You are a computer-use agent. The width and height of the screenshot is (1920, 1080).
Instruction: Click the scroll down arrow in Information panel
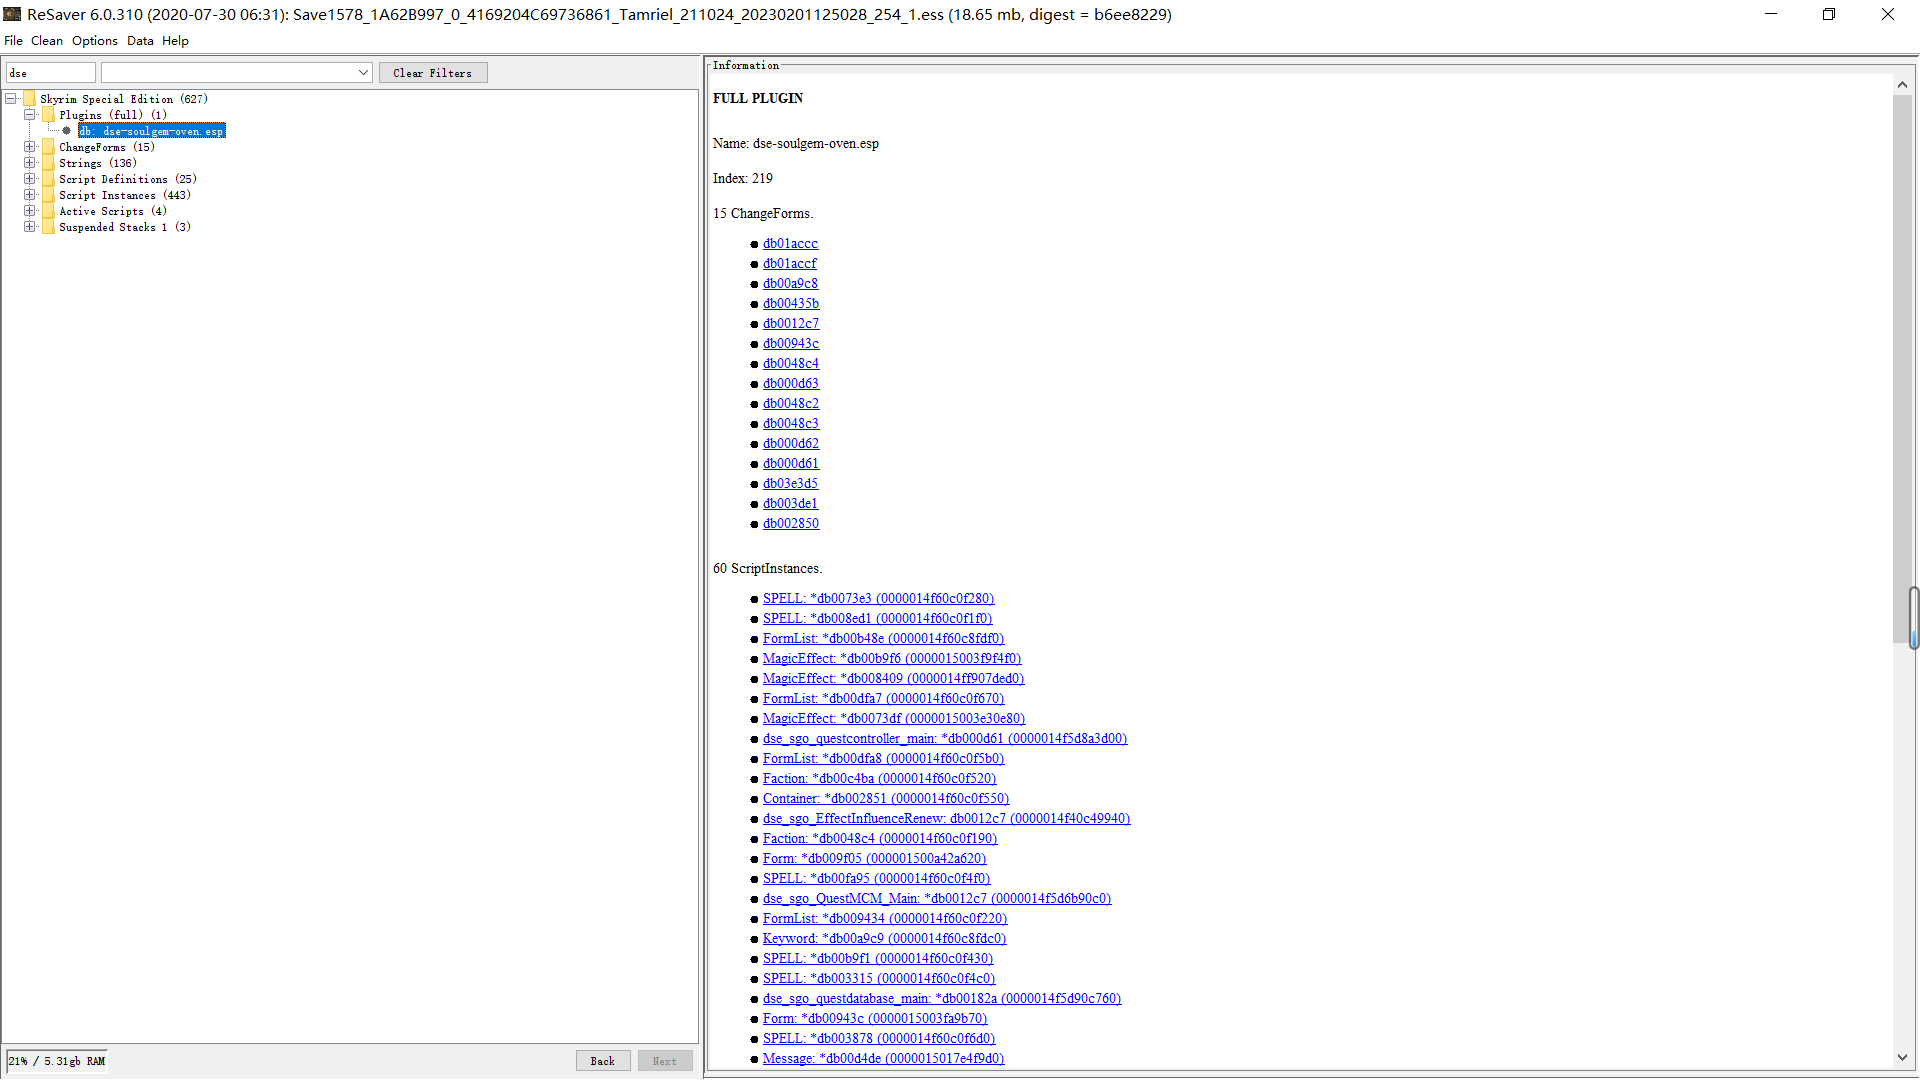[x=1901, y=1057]
